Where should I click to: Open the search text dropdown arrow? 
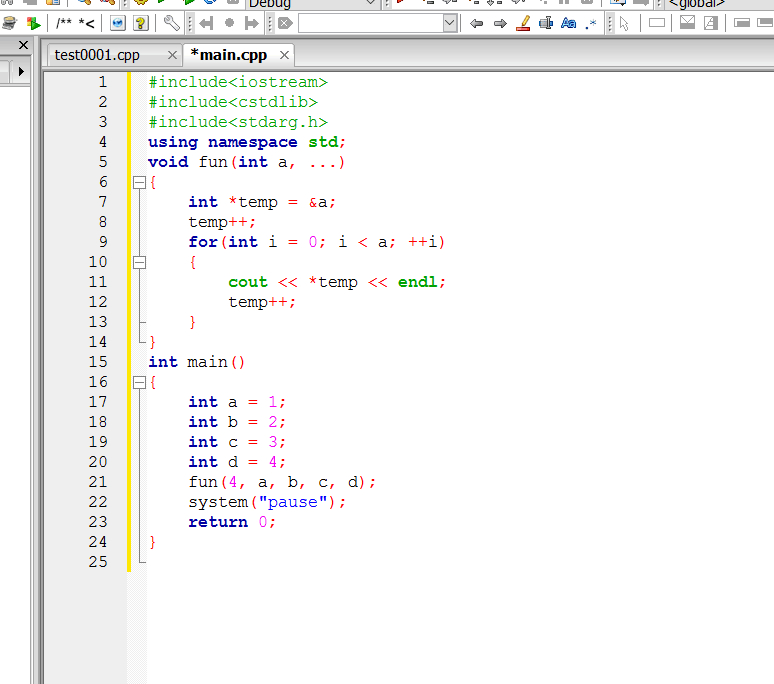tap(449, 23)
